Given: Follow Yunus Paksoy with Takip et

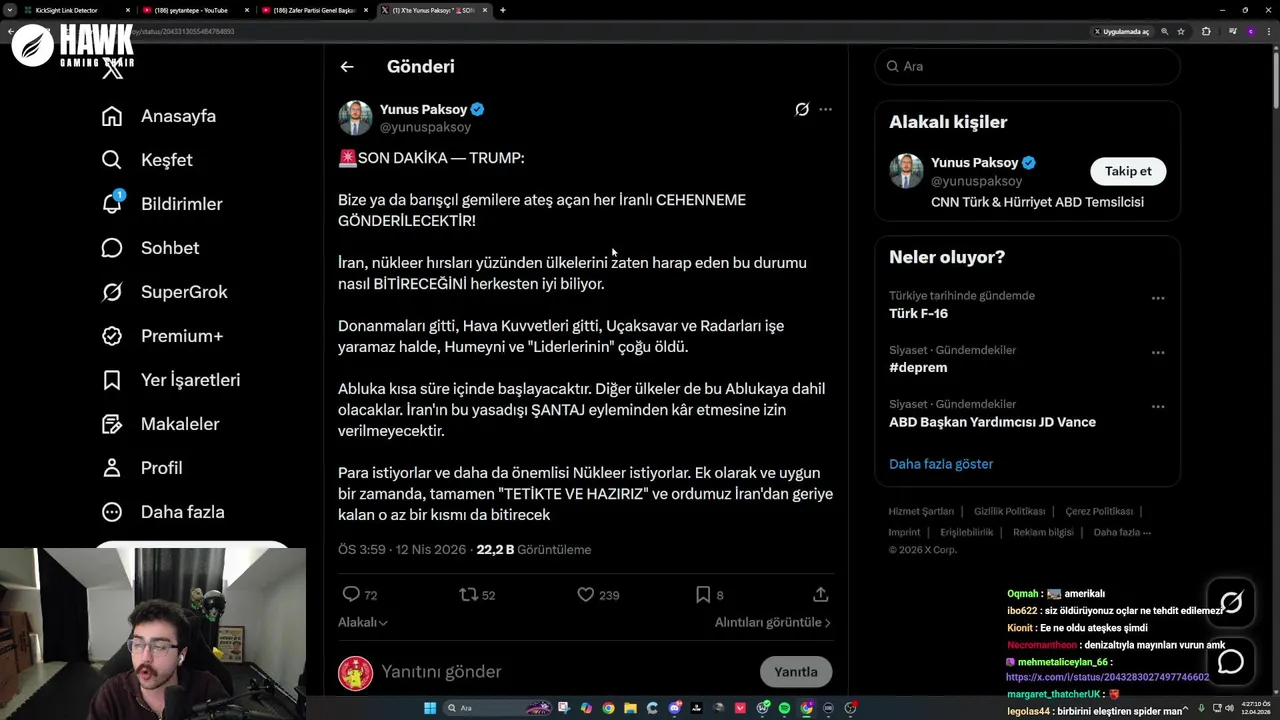Looking at the screenshot, I should tap(1128, 171).
